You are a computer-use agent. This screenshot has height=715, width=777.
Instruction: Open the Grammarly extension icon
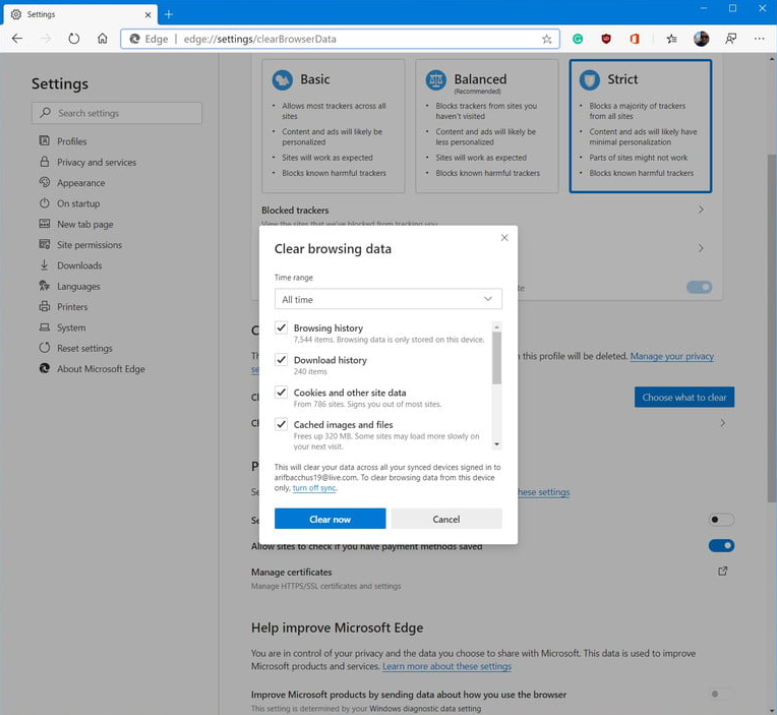578,39
